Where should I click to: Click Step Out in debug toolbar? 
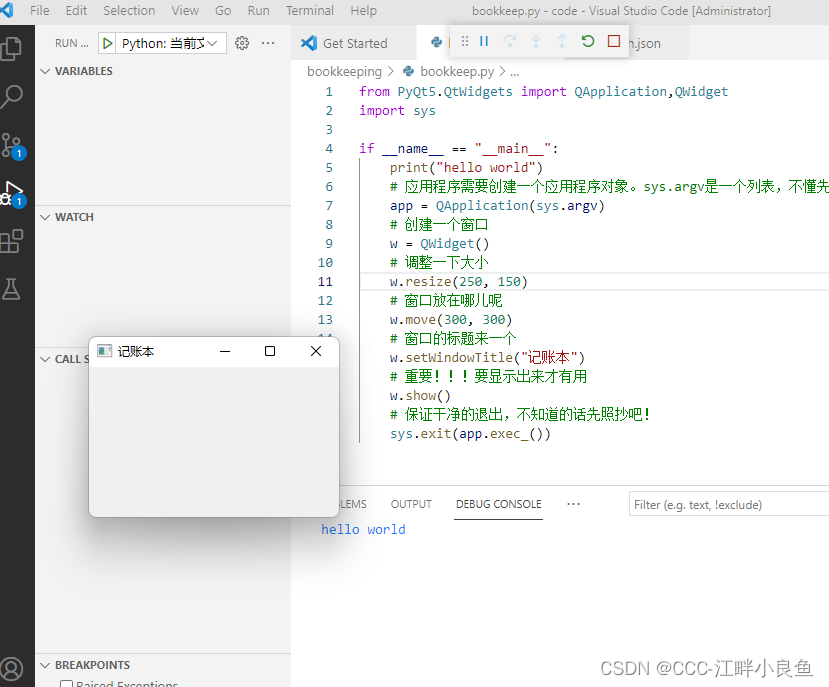point(561,41)
